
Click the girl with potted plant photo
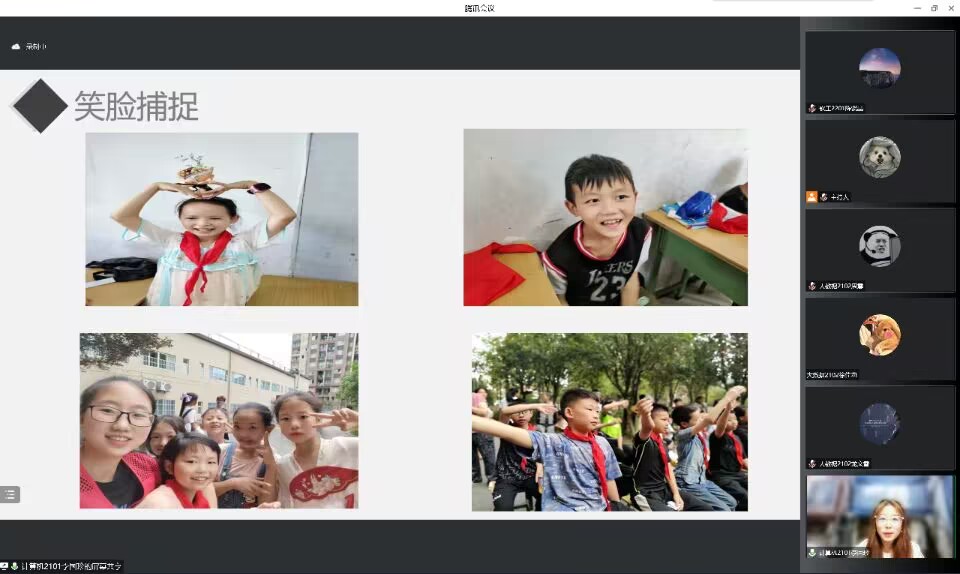(x=221, y=219)
